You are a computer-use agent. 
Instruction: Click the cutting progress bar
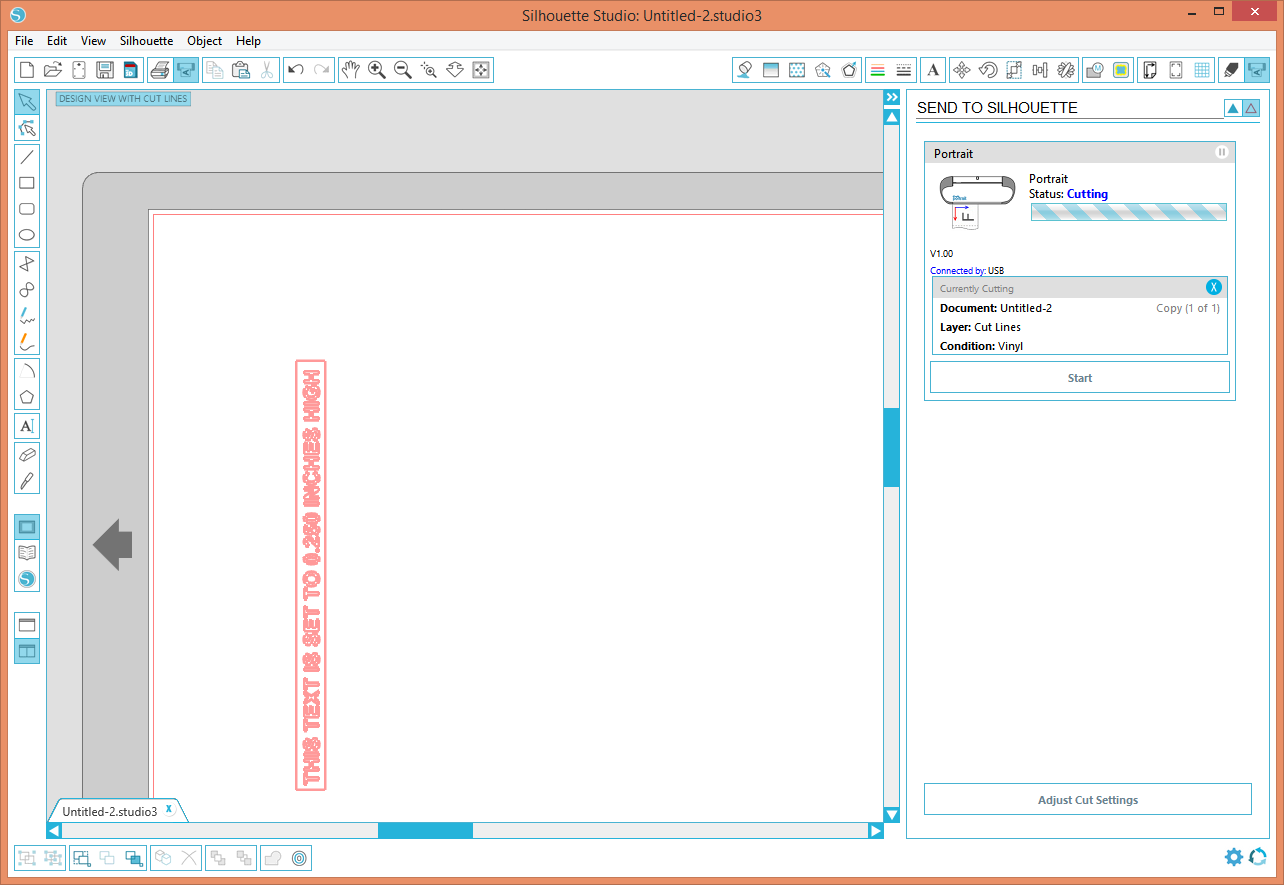1128,212
